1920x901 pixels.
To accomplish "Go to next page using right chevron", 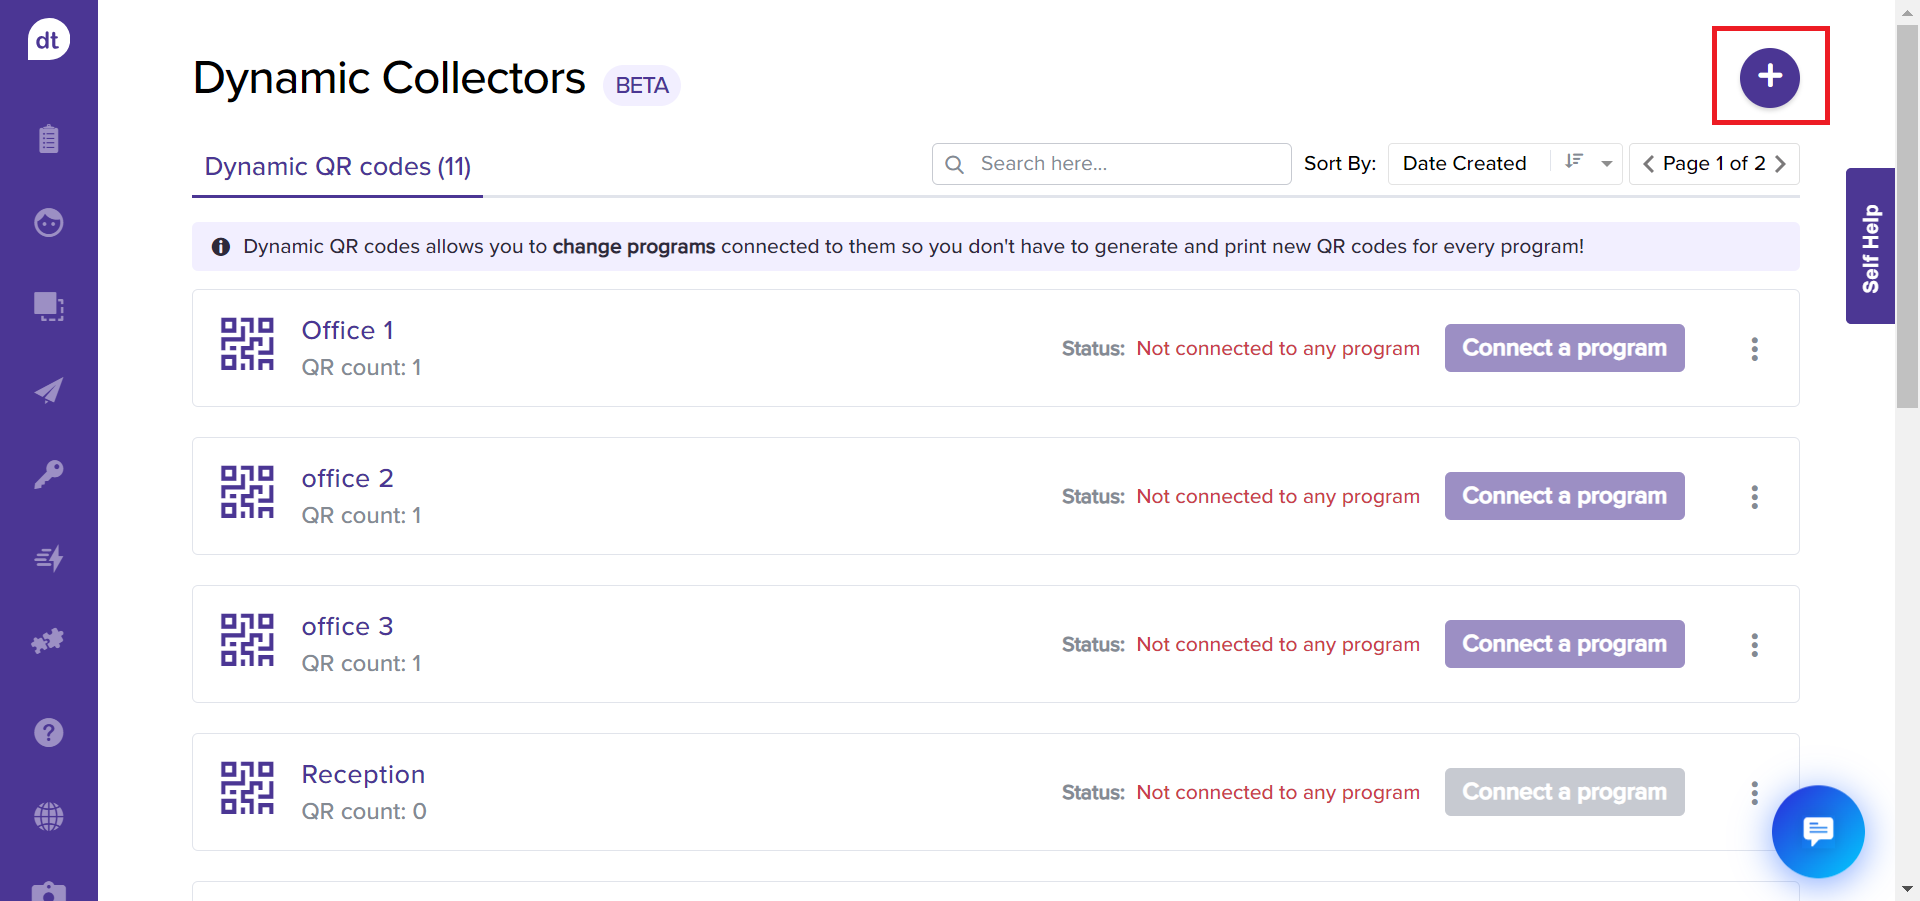I will [1780, 164].
